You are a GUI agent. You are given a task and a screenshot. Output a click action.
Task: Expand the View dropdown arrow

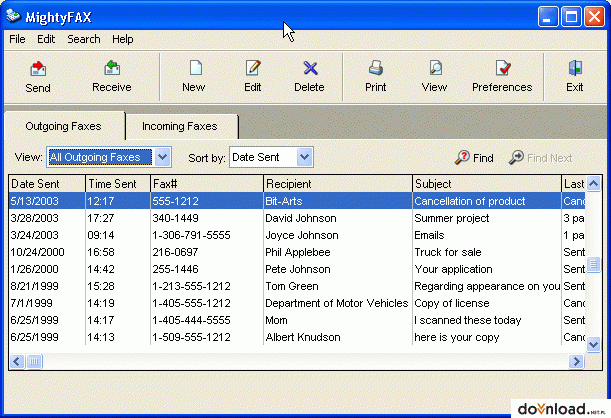(162, 157)
